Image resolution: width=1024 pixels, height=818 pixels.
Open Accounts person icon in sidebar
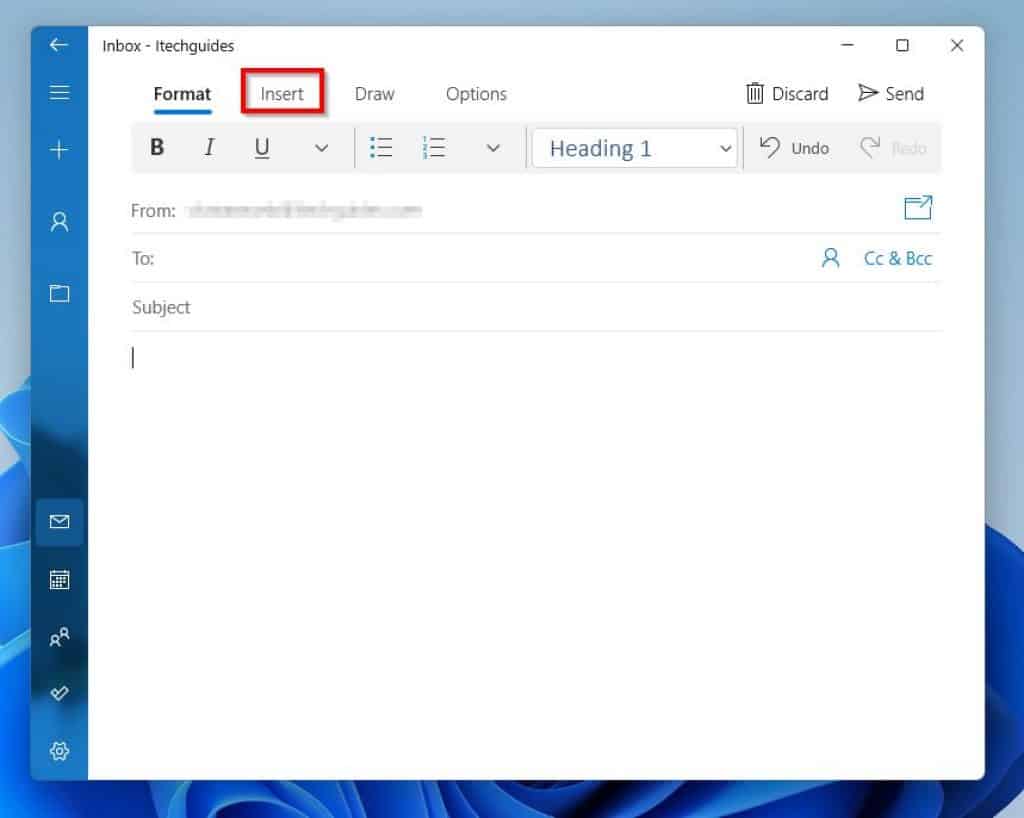coord(59,222)
